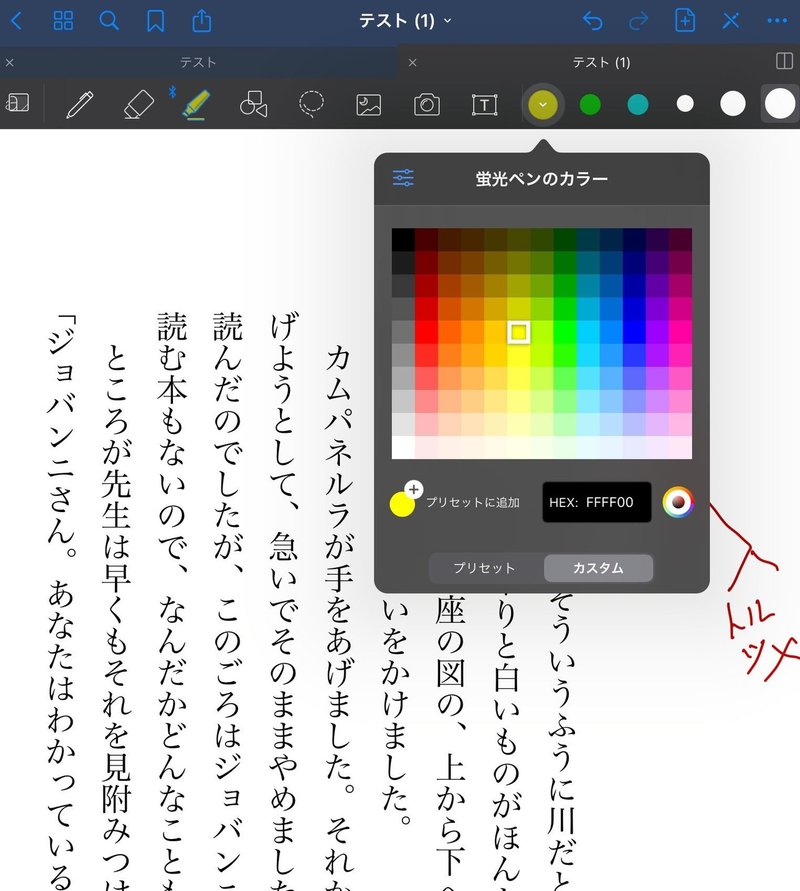Open yellow color swatch options via its chevron
The width and height of the screenshot is (800, 891).
542,103
